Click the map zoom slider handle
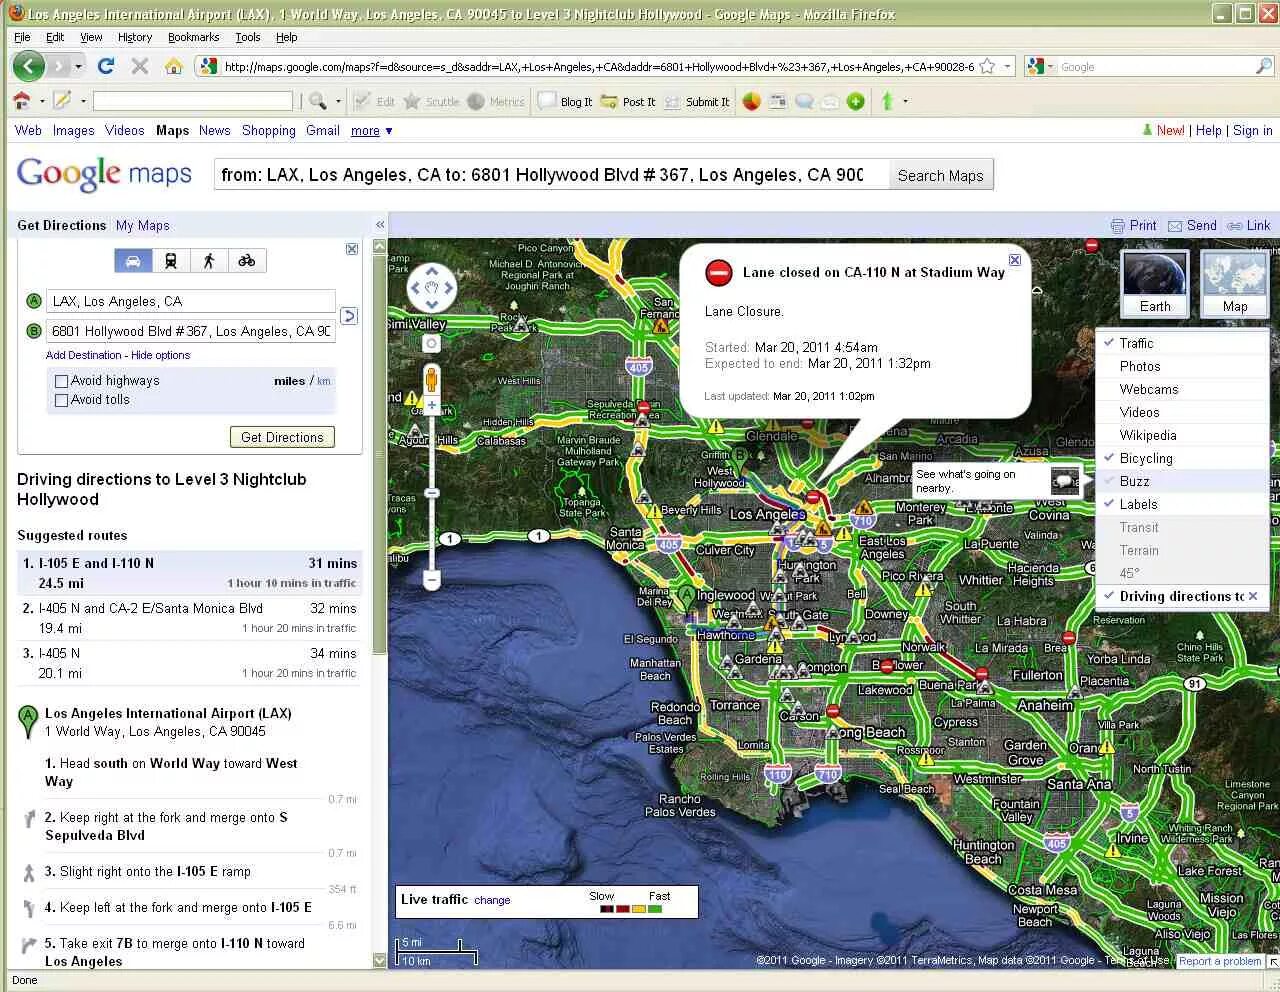Viewport: 1280px width, 992px height. click(432, 493)
